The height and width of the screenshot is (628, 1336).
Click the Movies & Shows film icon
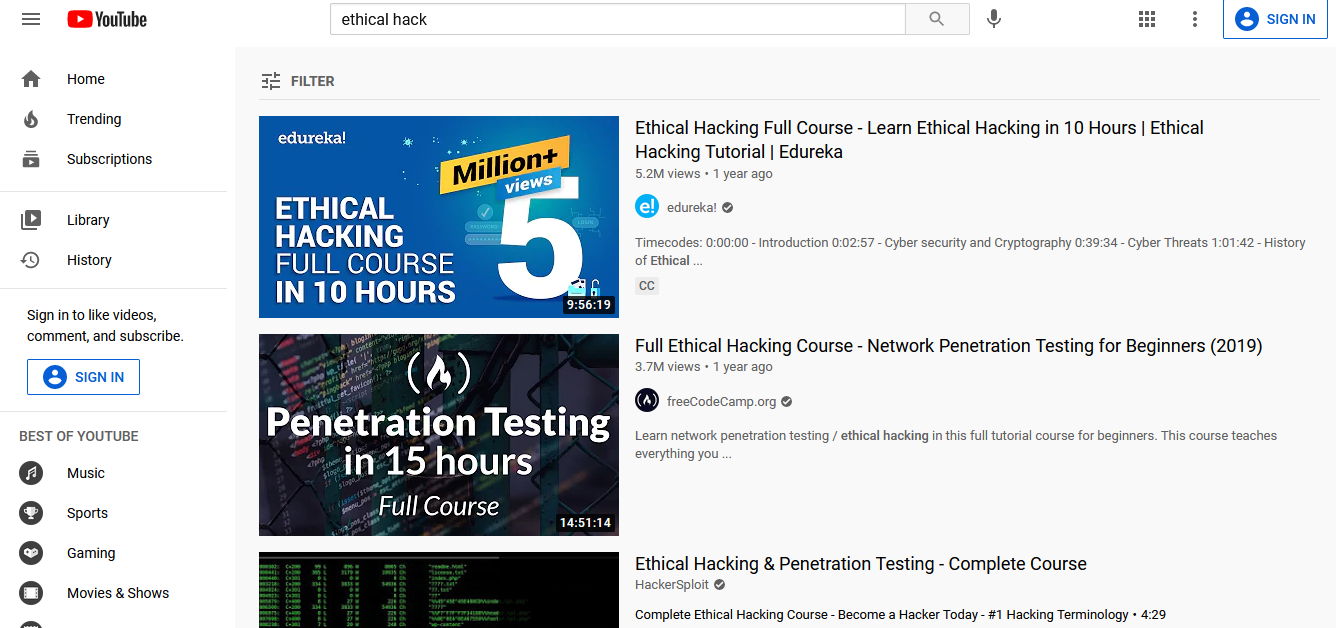coord(31,593)
